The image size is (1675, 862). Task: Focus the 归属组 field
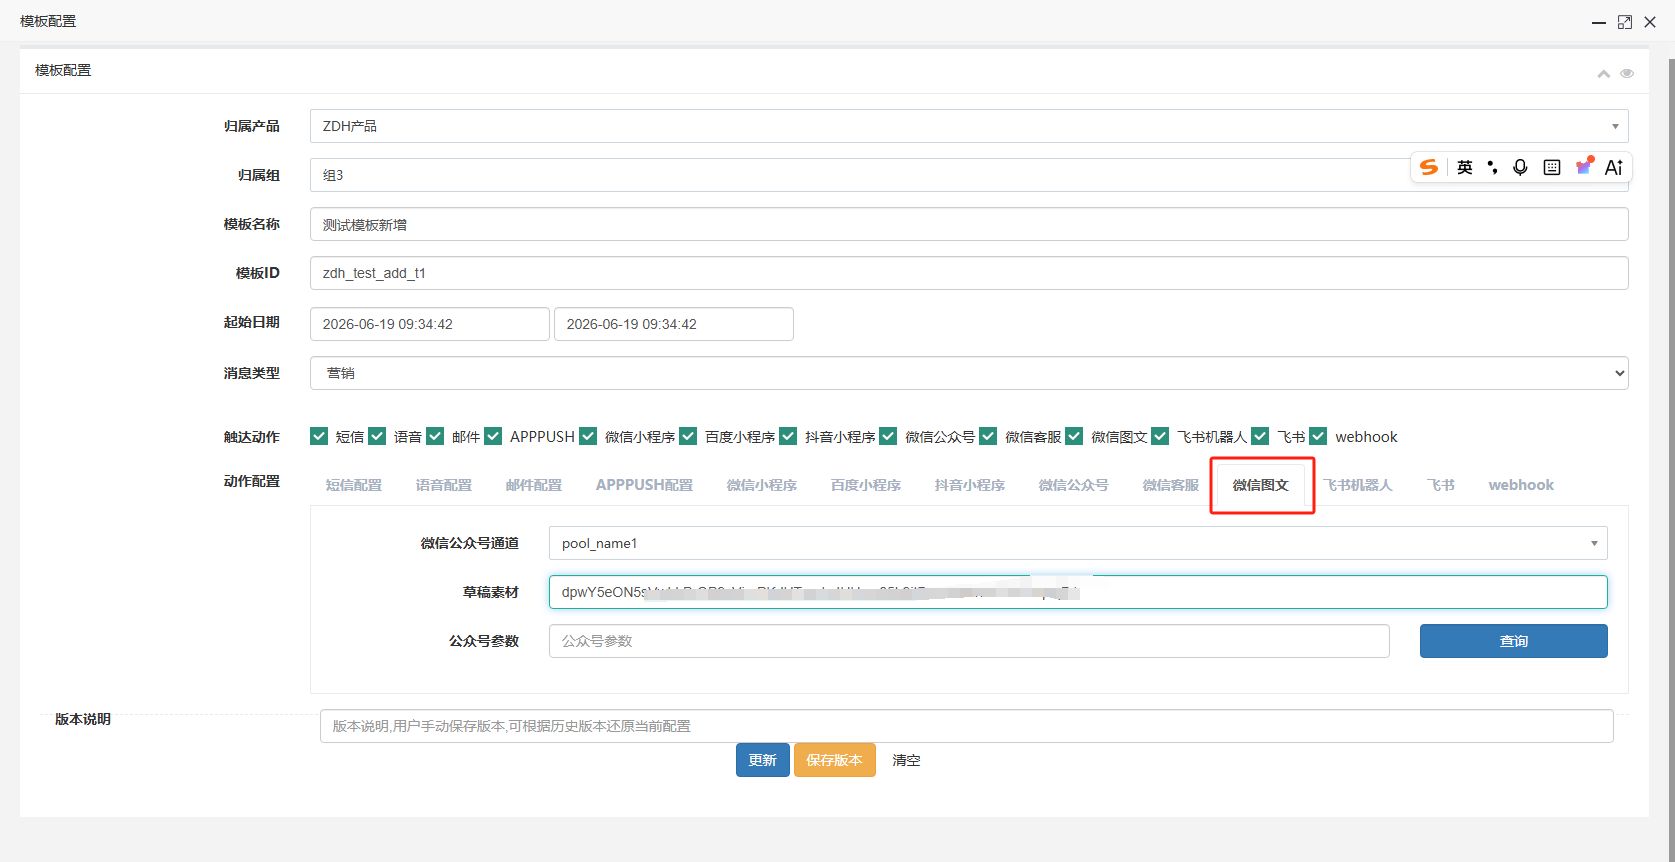[969, 175]
